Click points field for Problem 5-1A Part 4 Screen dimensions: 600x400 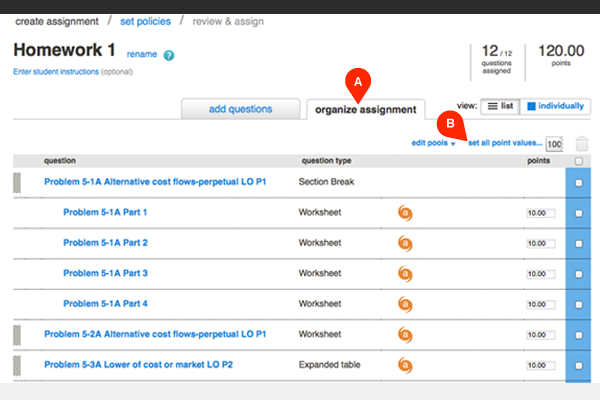(538, 304)
